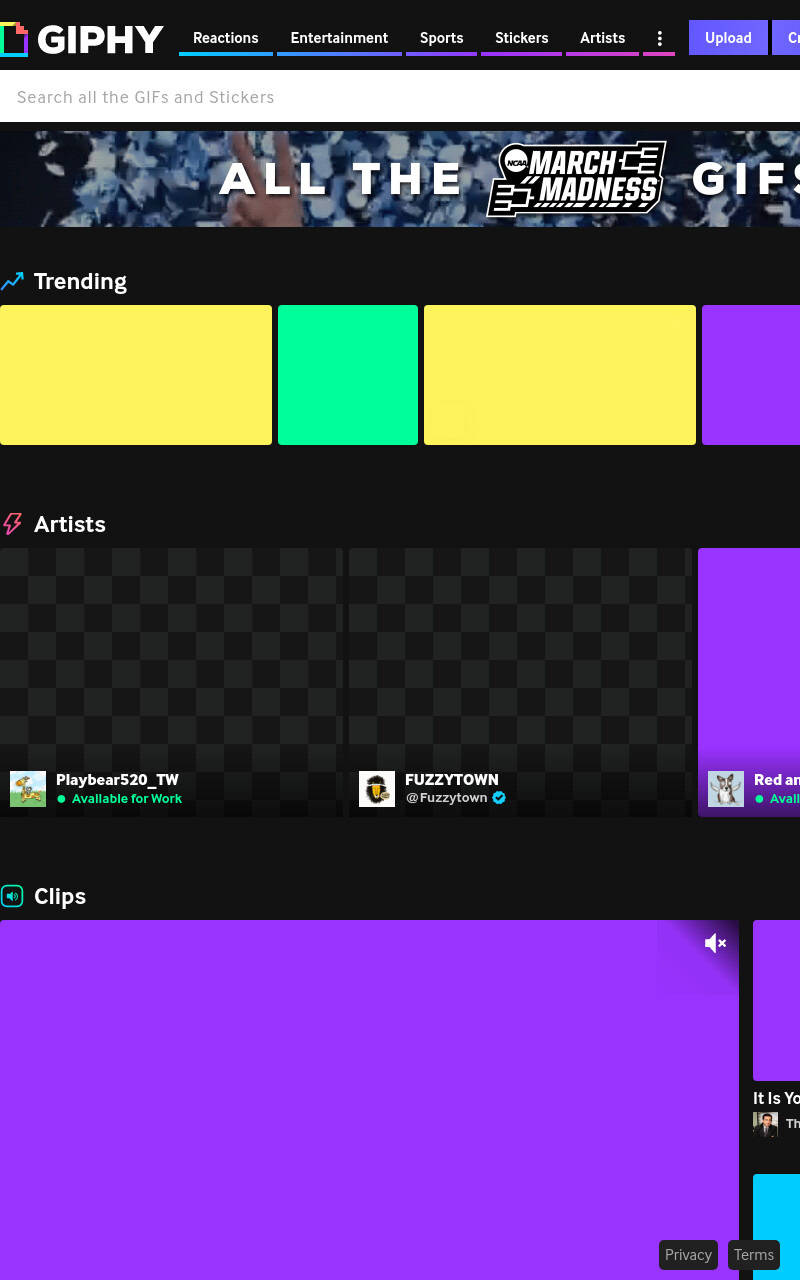
Task: Open the GIPHY logo home link
Action: 82,39
